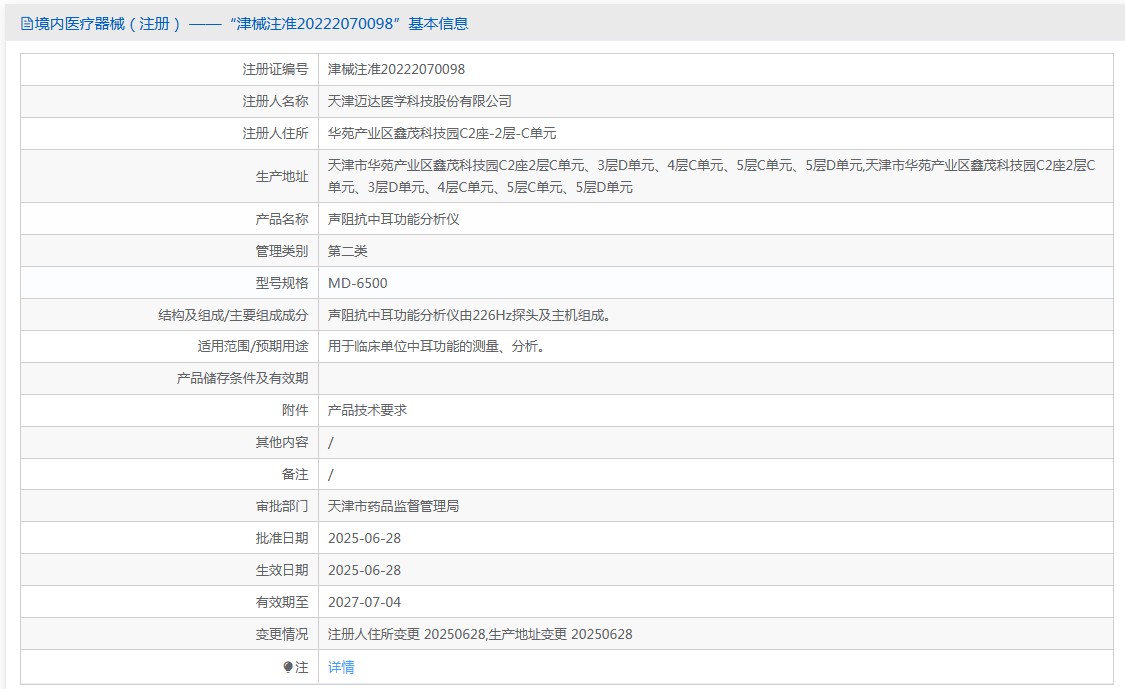Viewport: 1125px width, 689px height.
Task: Select the 生效日期 value 2025-06-28
Action: click(364, 571)
